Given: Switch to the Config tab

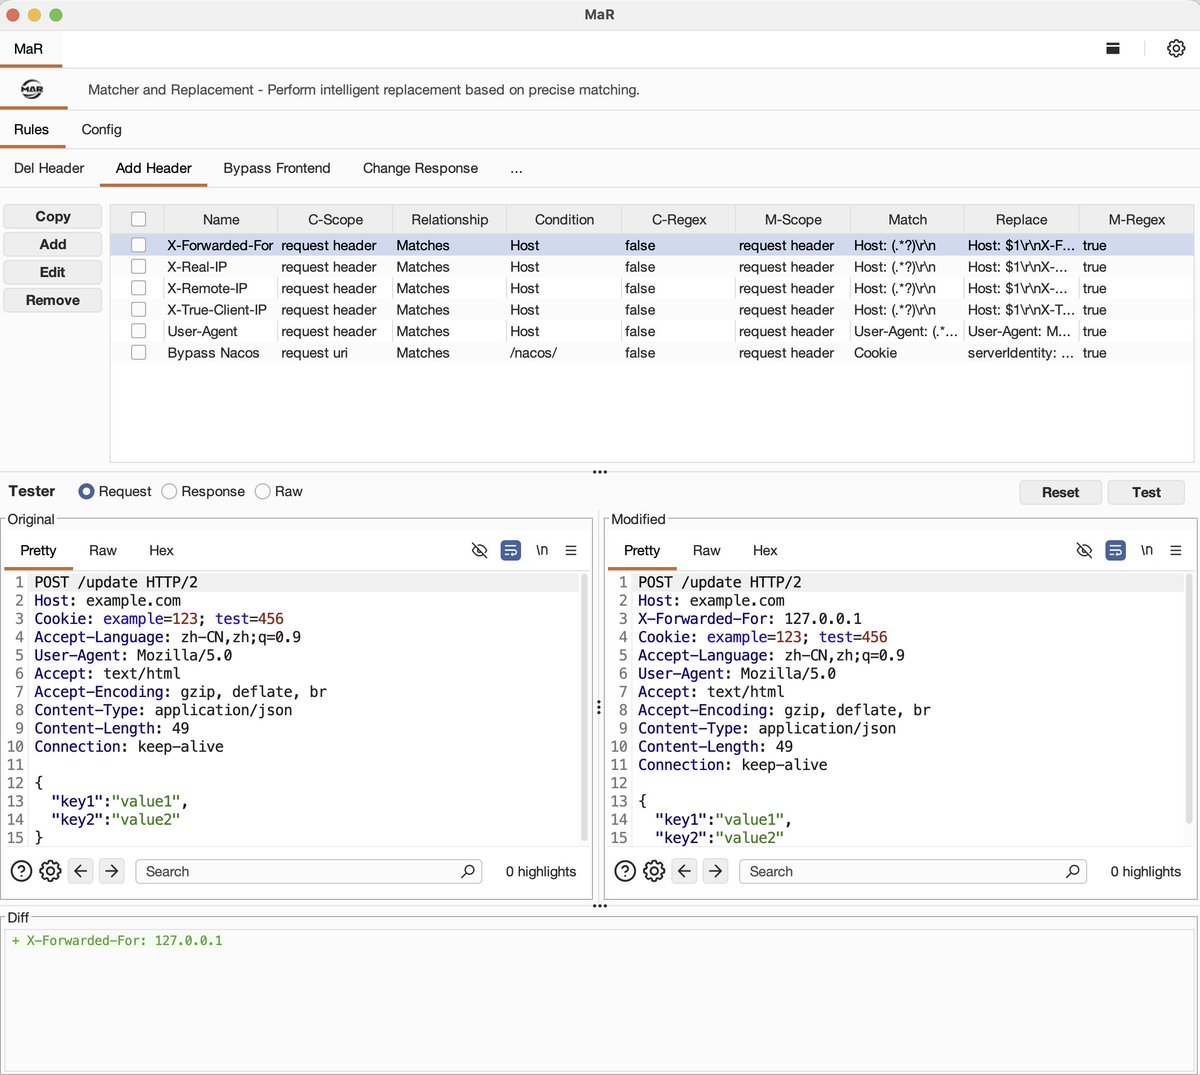Looking at the screenshot, I should tap(101, 129).
